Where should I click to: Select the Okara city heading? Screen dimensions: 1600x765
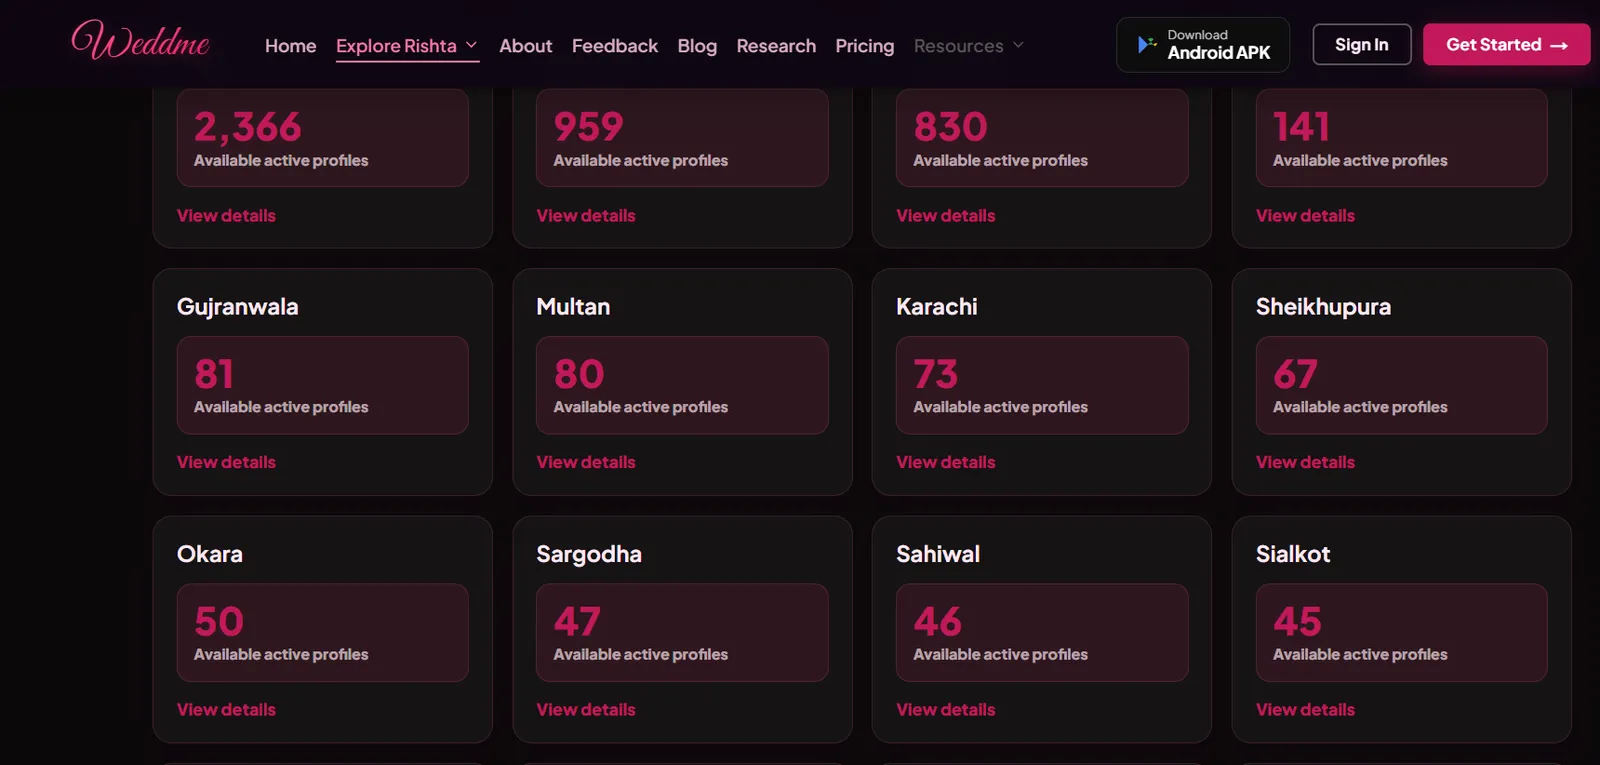coord(210,554)
